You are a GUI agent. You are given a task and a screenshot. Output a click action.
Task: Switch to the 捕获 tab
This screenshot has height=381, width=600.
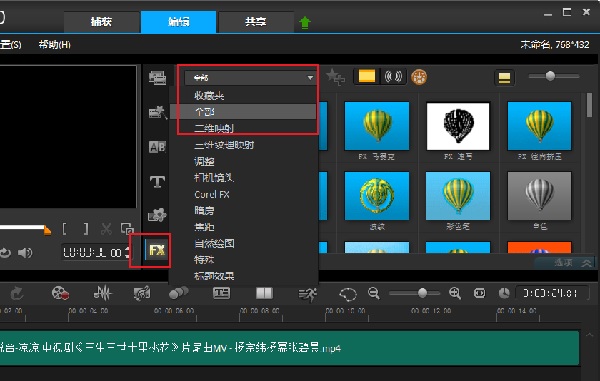101,22
